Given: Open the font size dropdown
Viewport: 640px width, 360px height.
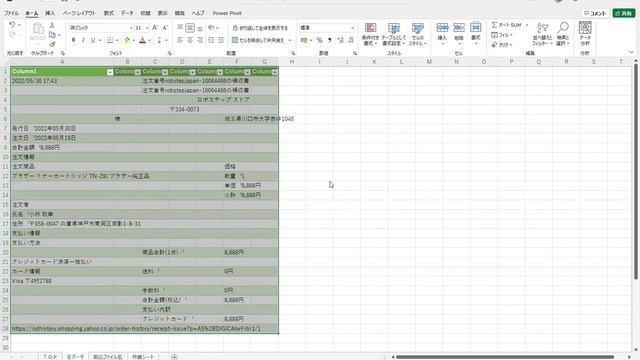Looking at the screenshot, I should click(x=147, y=28).
